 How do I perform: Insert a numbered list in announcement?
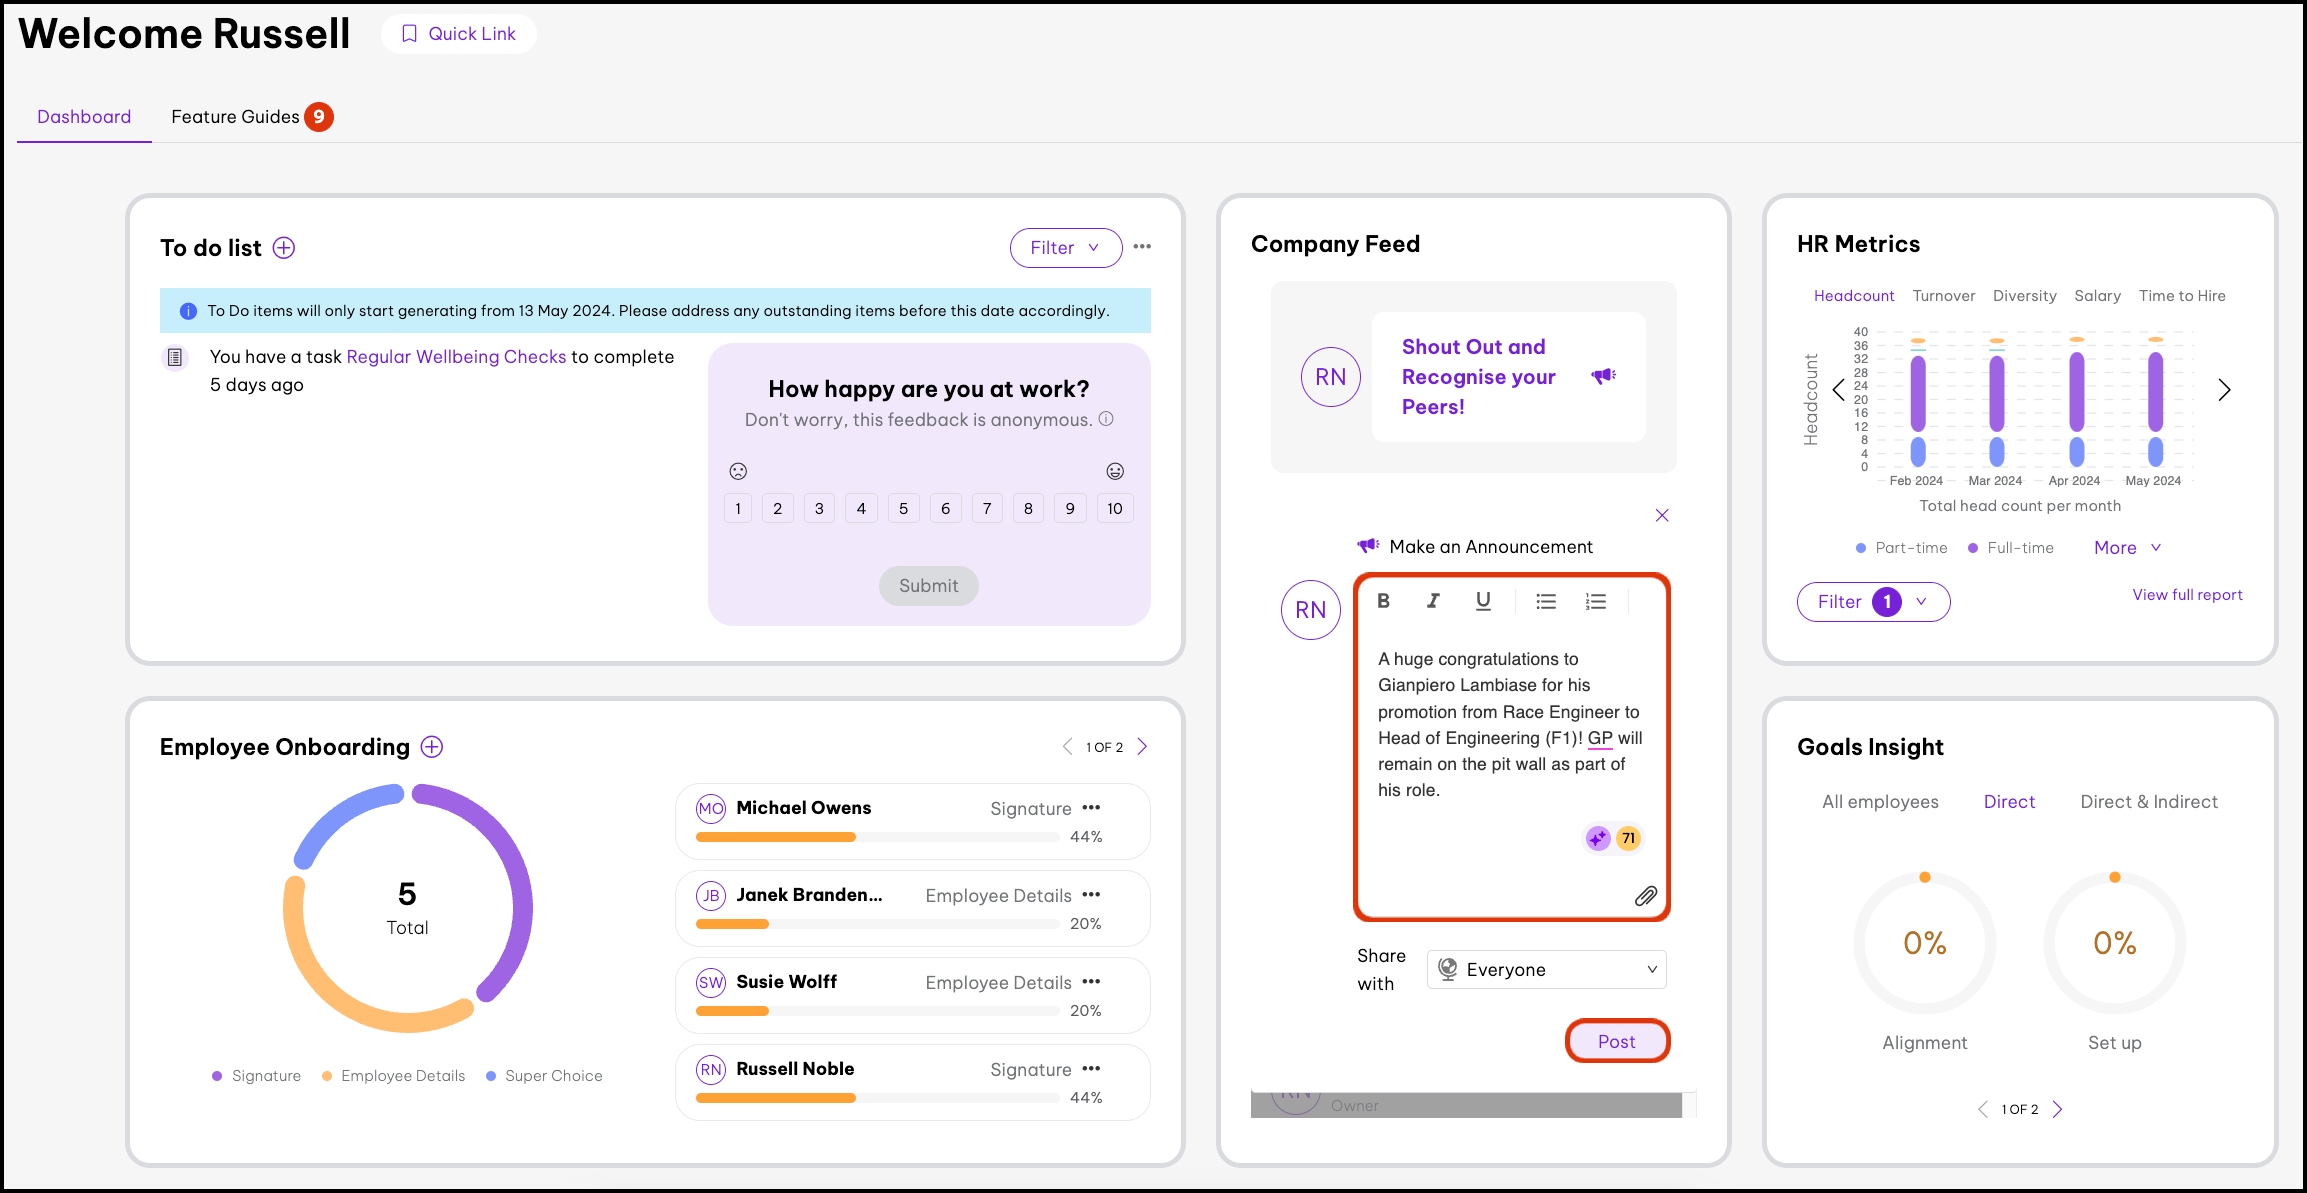pyautogui.click(x=1596, y=601)
